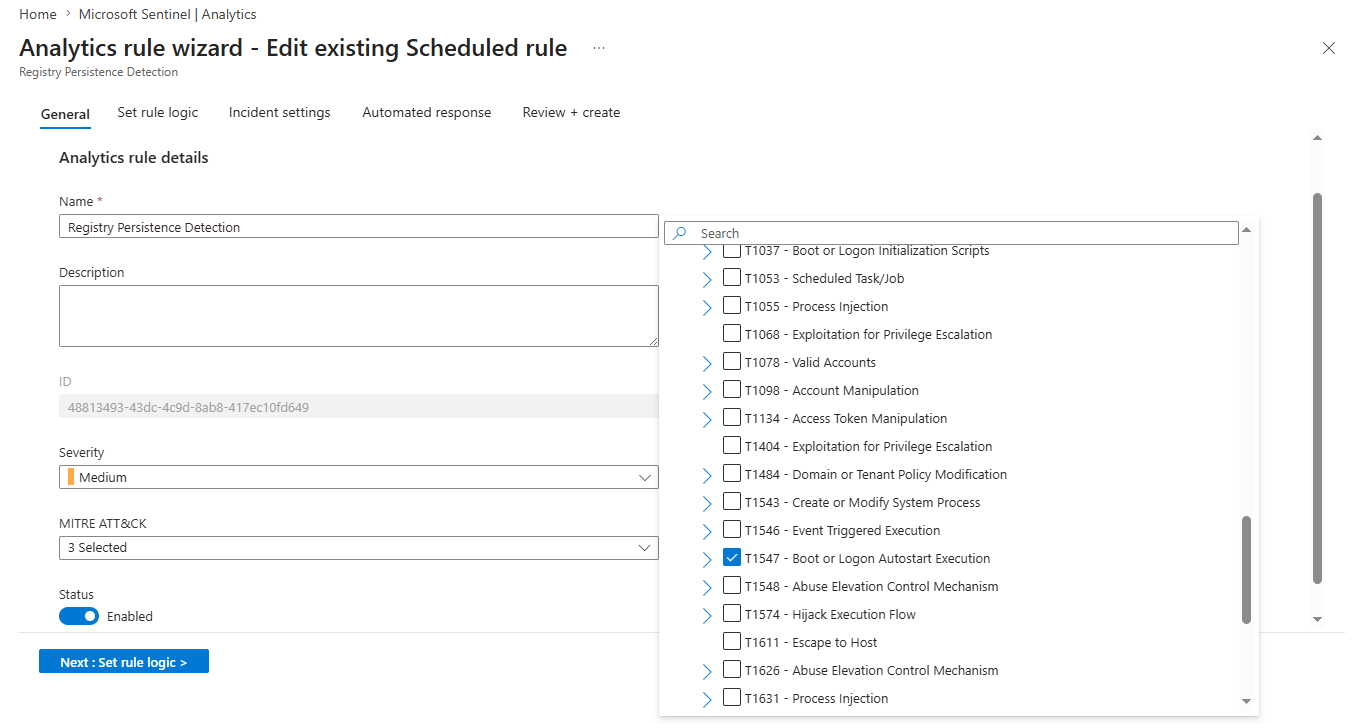
Task: Click the wizard page scrollbar up arrow
Action: pyautogui.click(x=1317, y=137)
